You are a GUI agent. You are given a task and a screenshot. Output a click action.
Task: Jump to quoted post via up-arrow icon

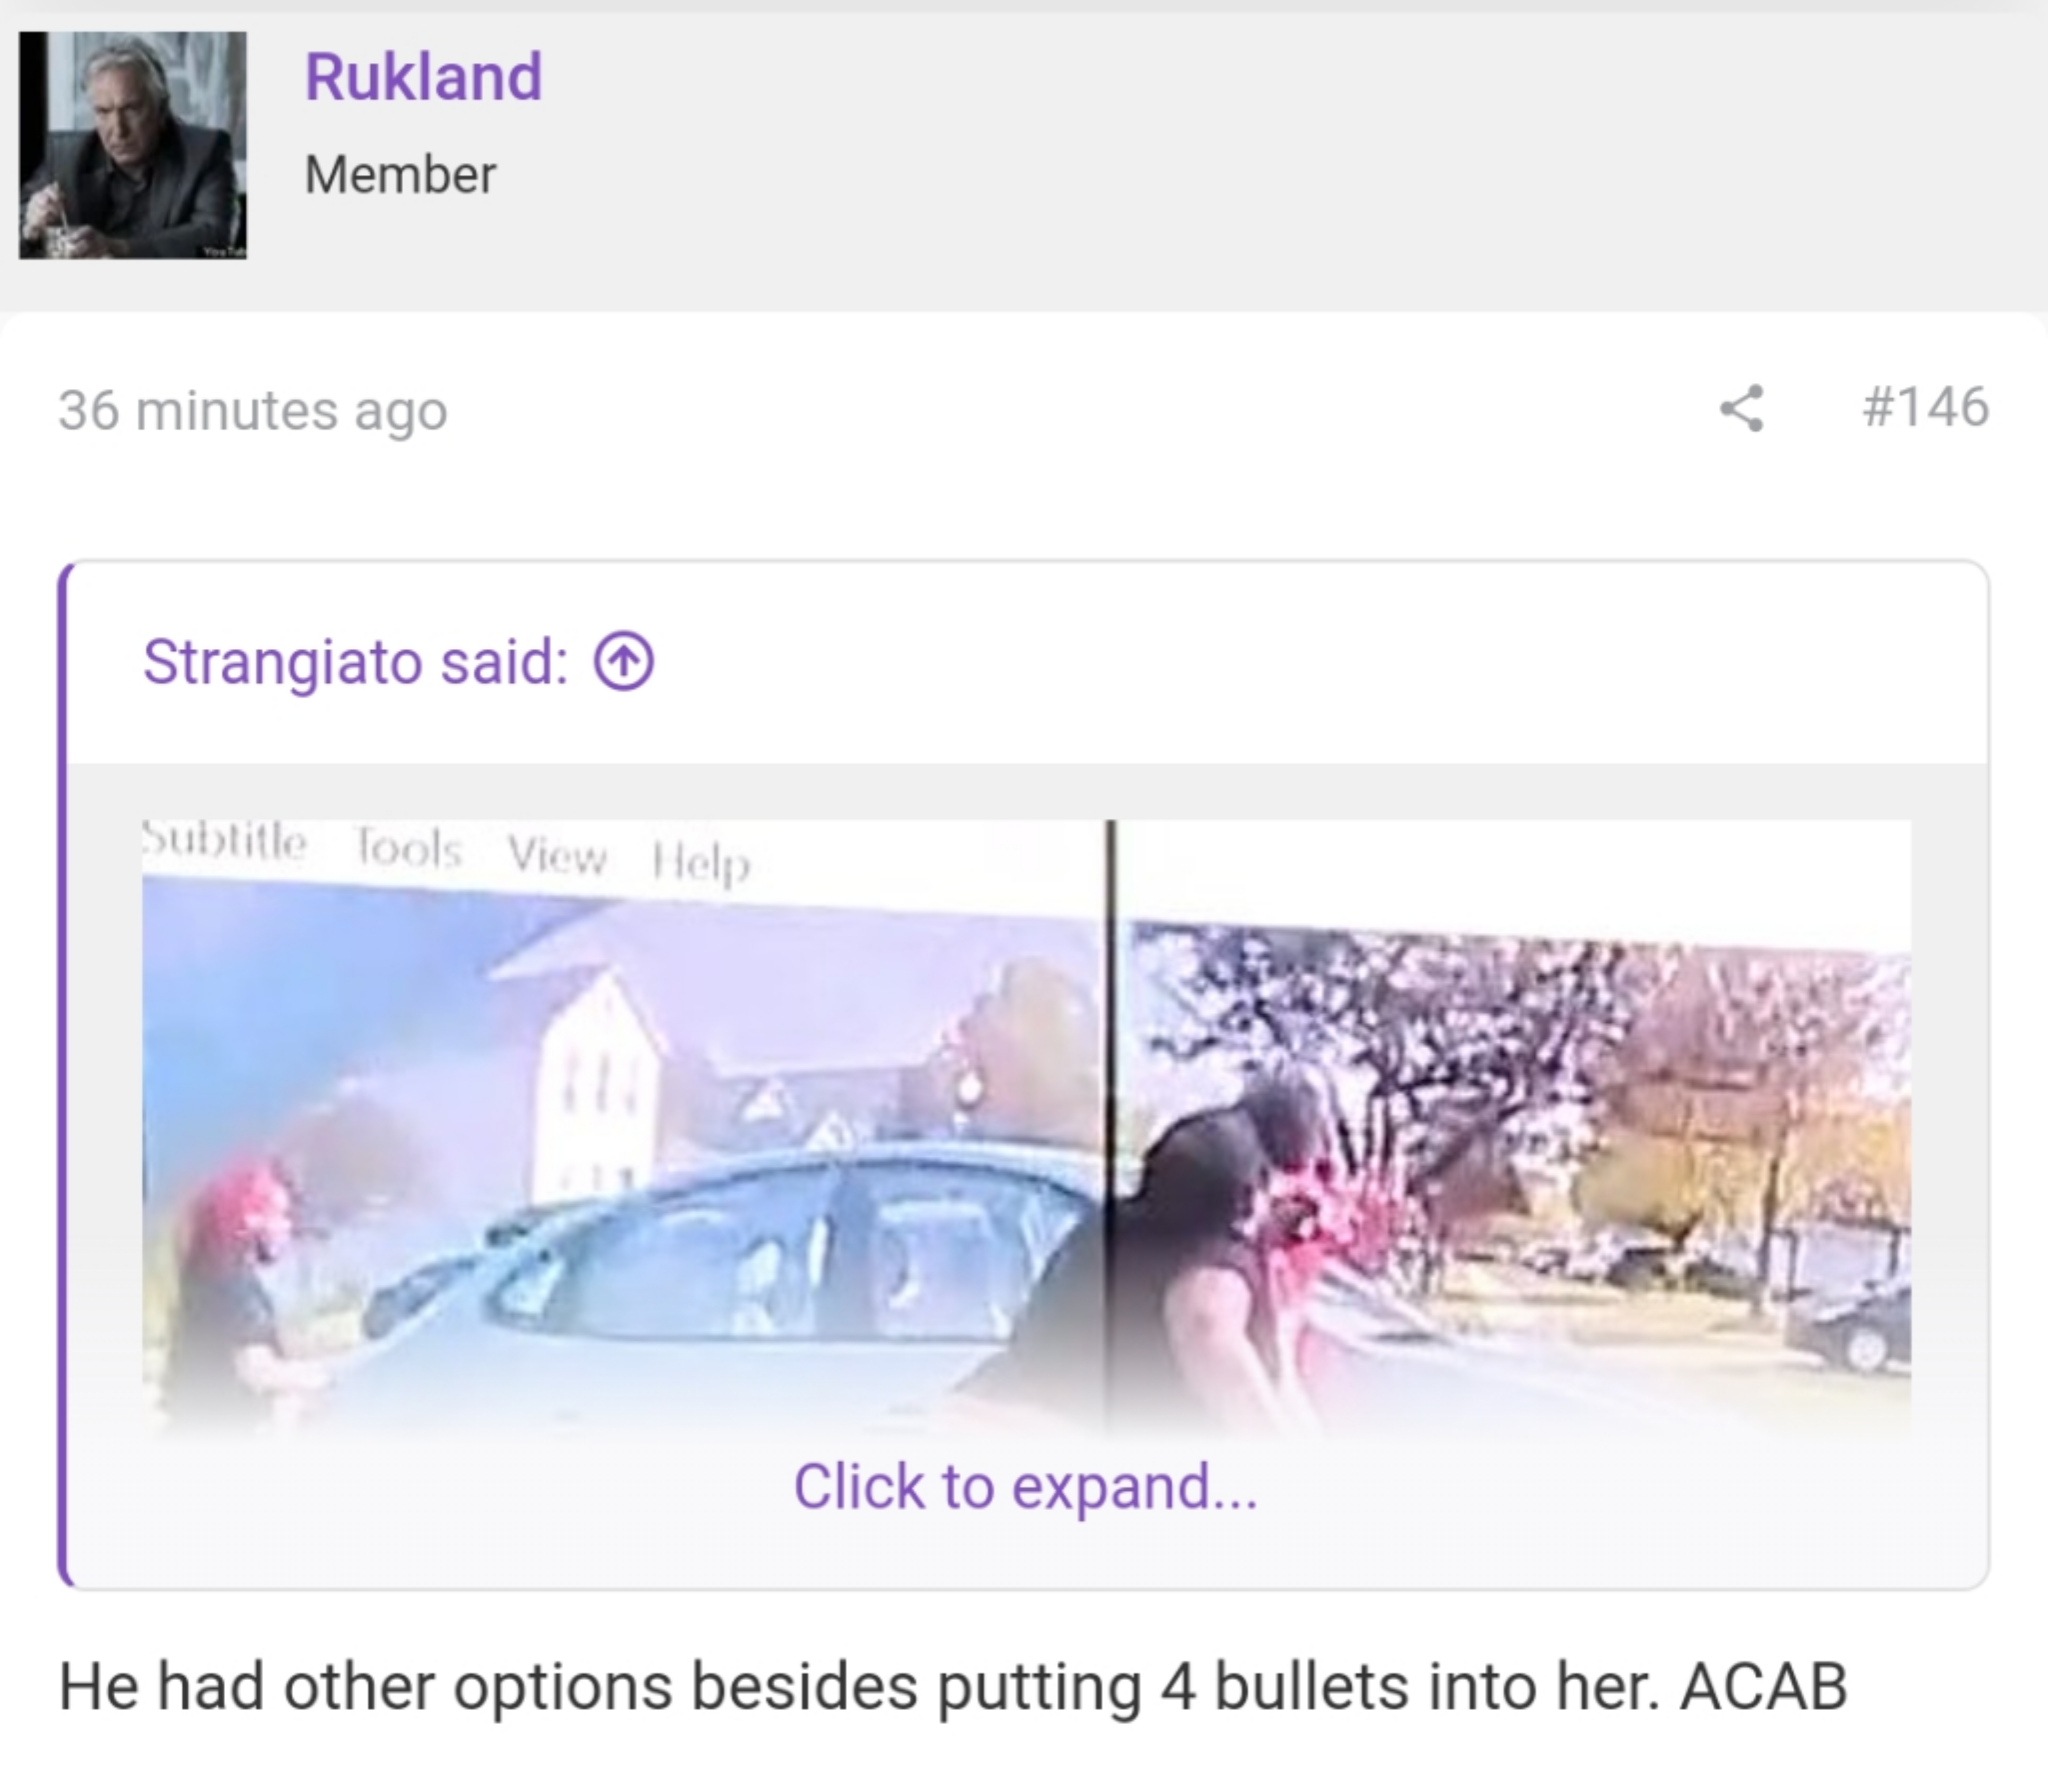point(624,662)
